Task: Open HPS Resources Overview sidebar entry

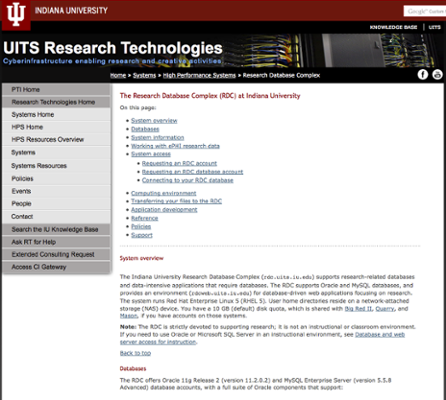Action: (56, 139)
